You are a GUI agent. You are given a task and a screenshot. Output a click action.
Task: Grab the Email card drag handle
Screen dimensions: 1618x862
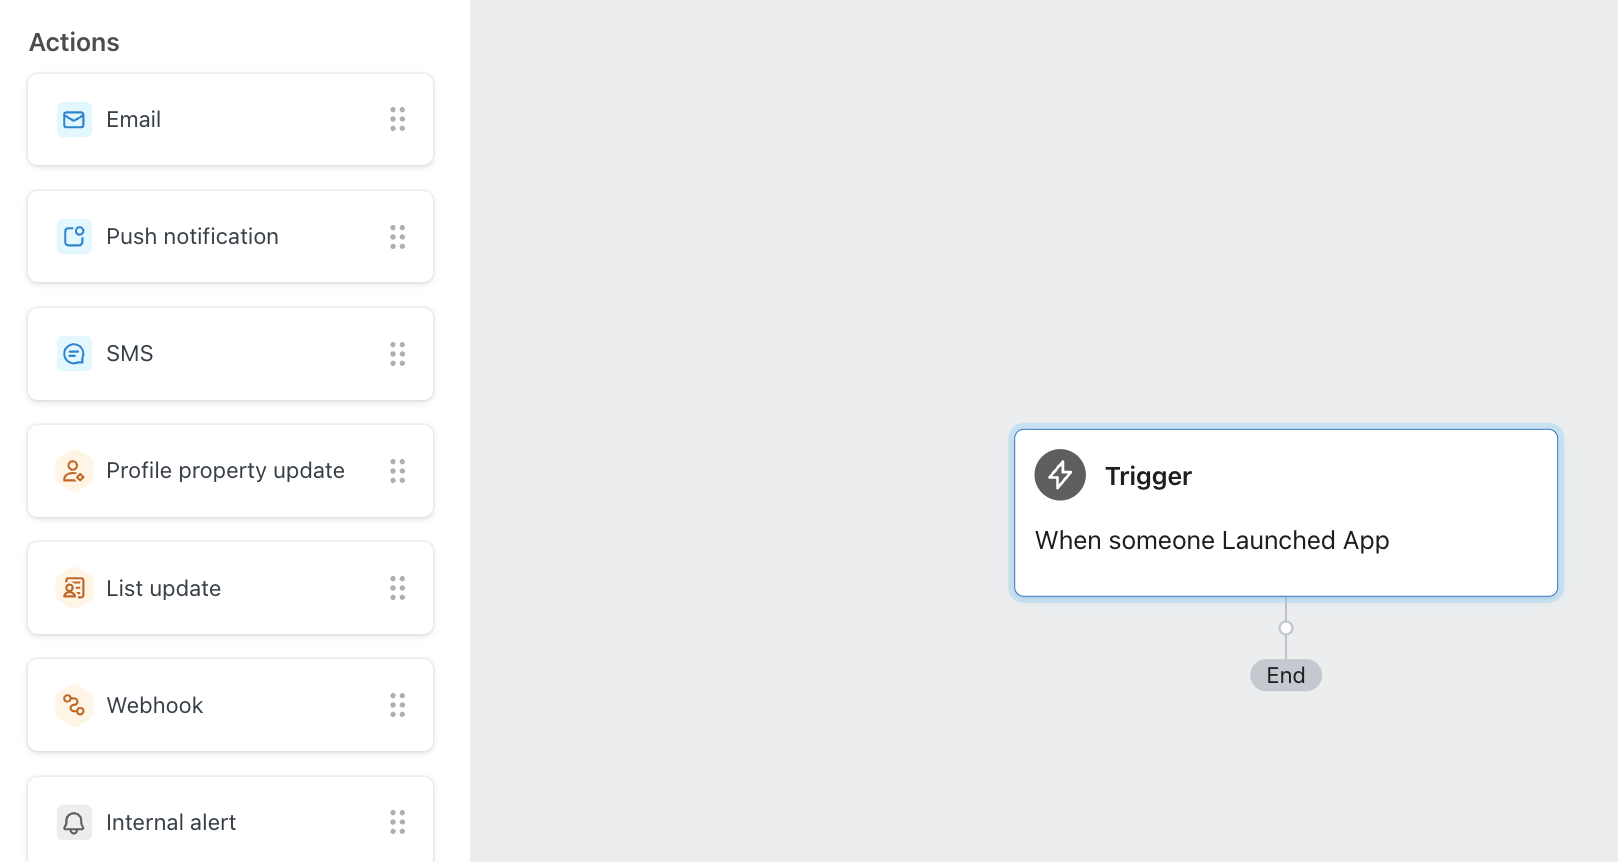(397, 120)
